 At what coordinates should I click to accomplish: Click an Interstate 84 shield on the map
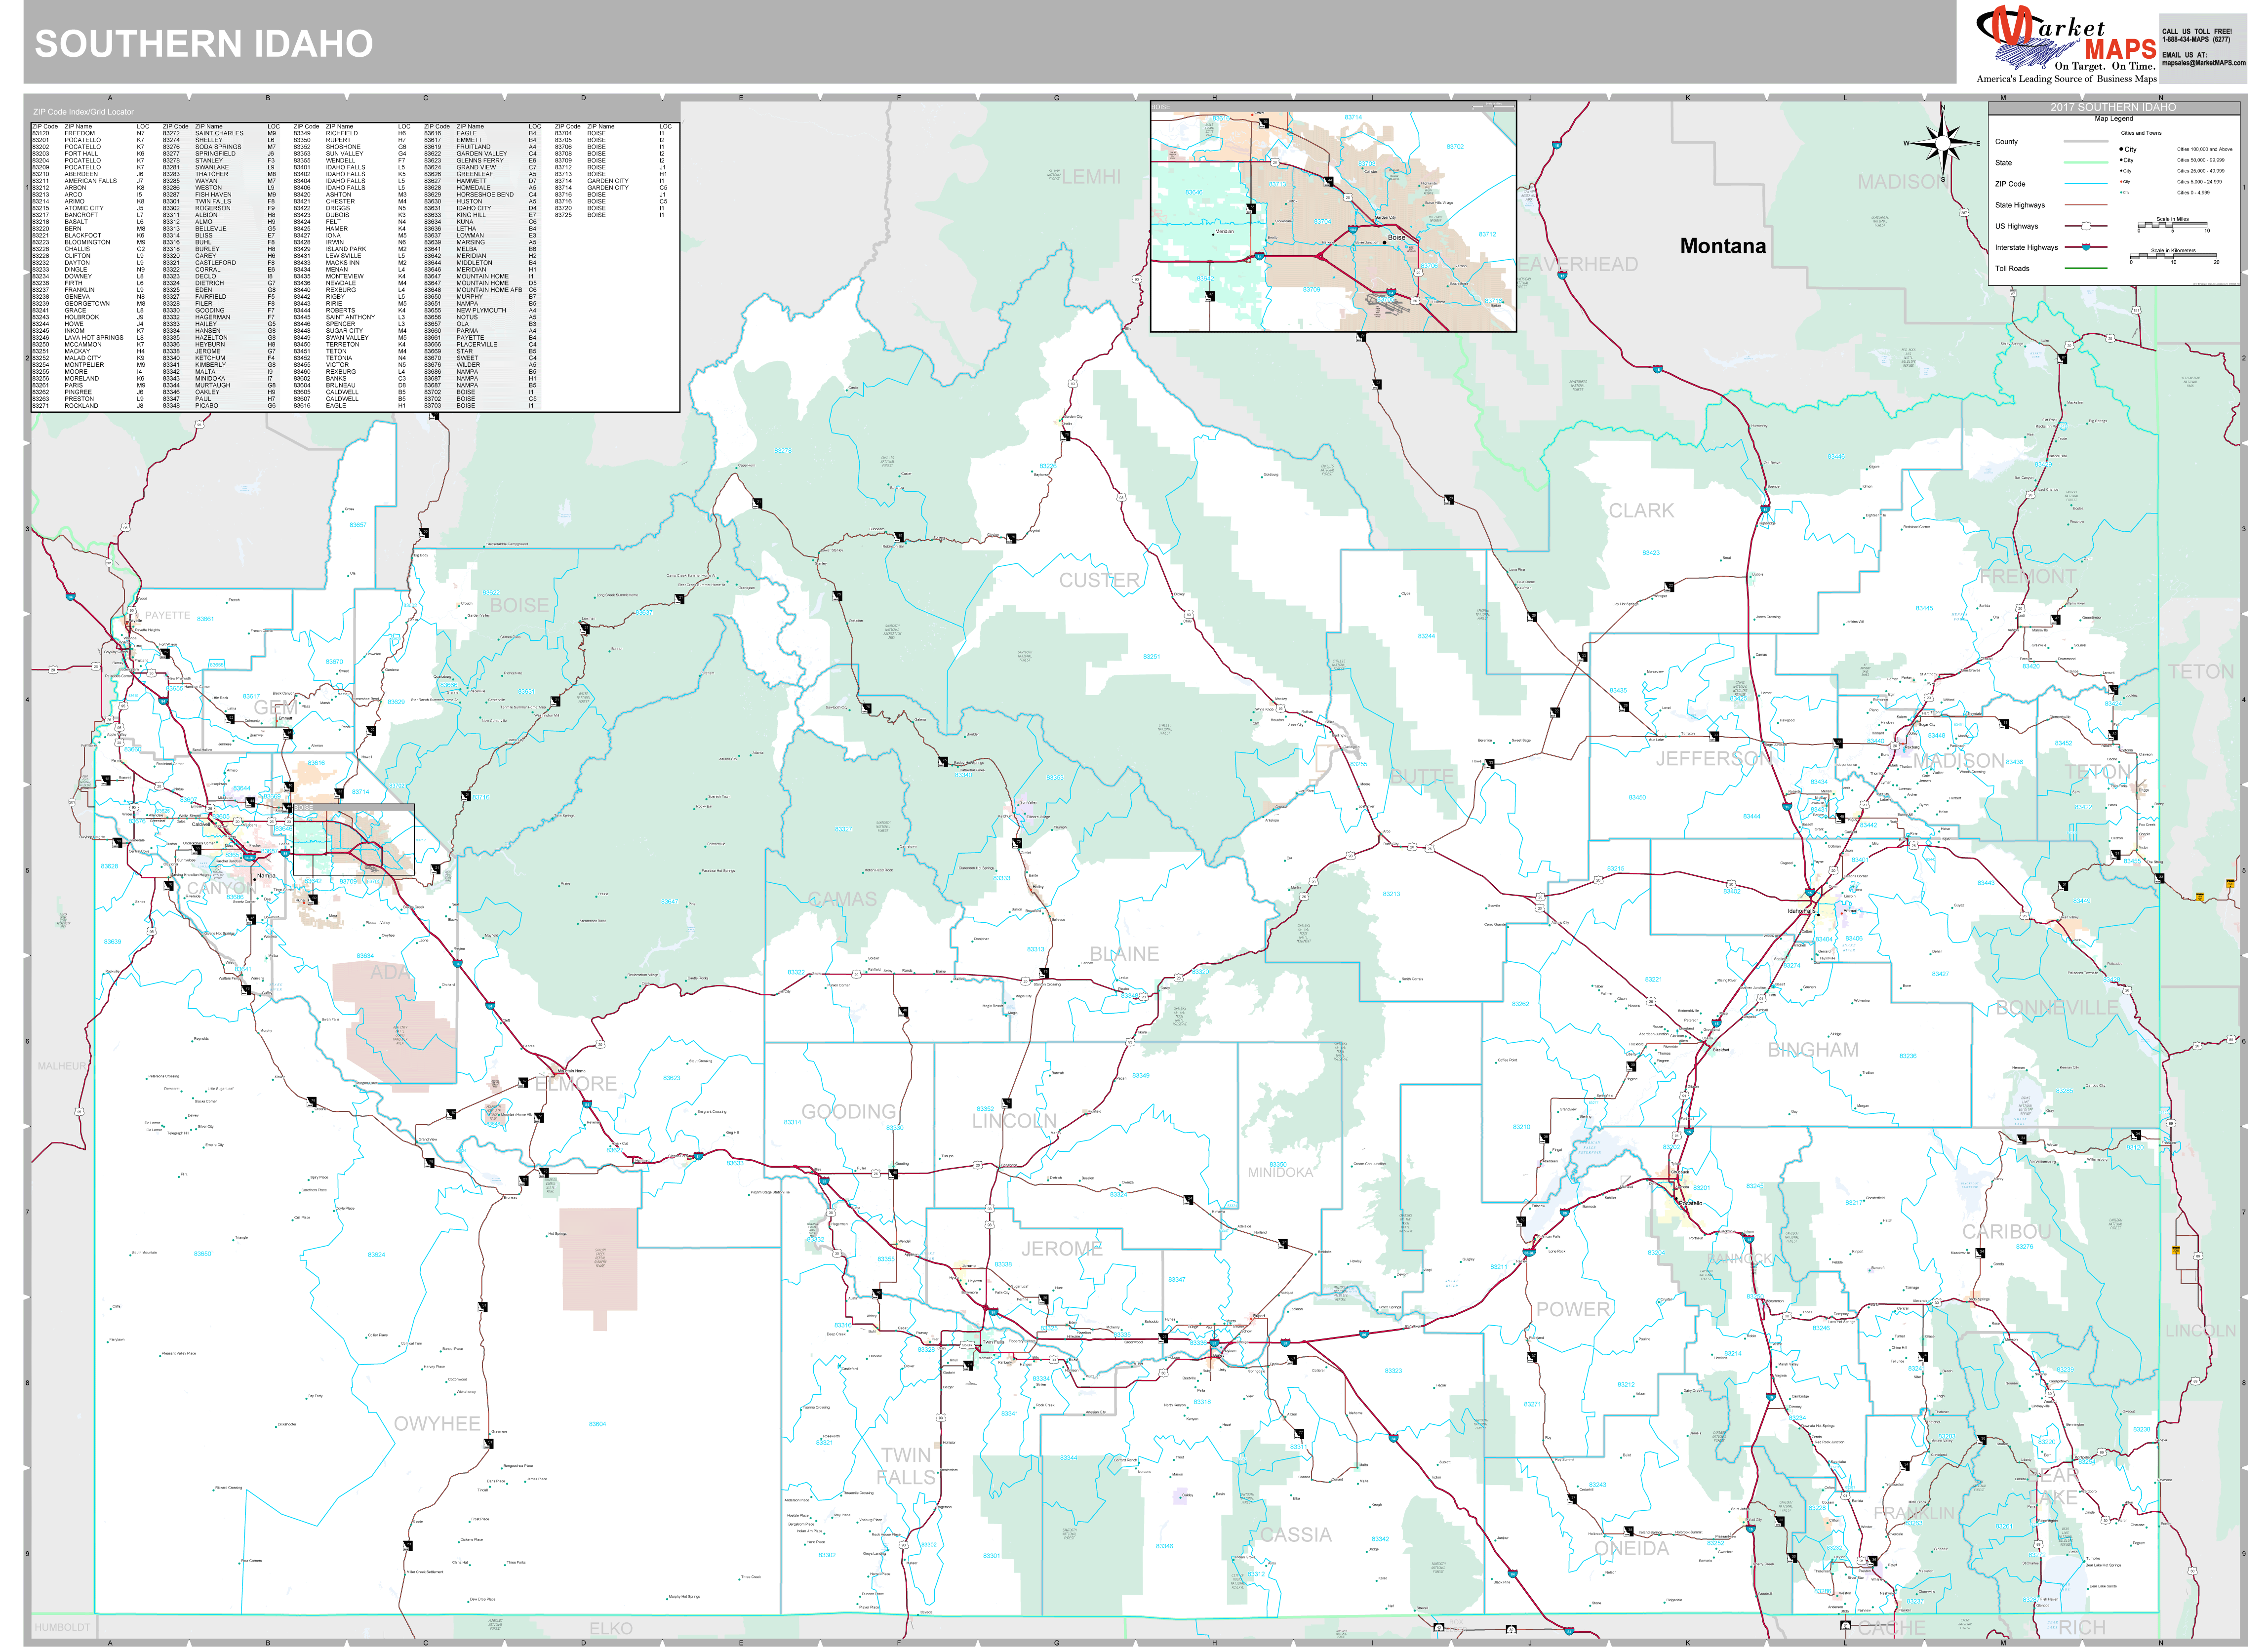pos(458,964)
